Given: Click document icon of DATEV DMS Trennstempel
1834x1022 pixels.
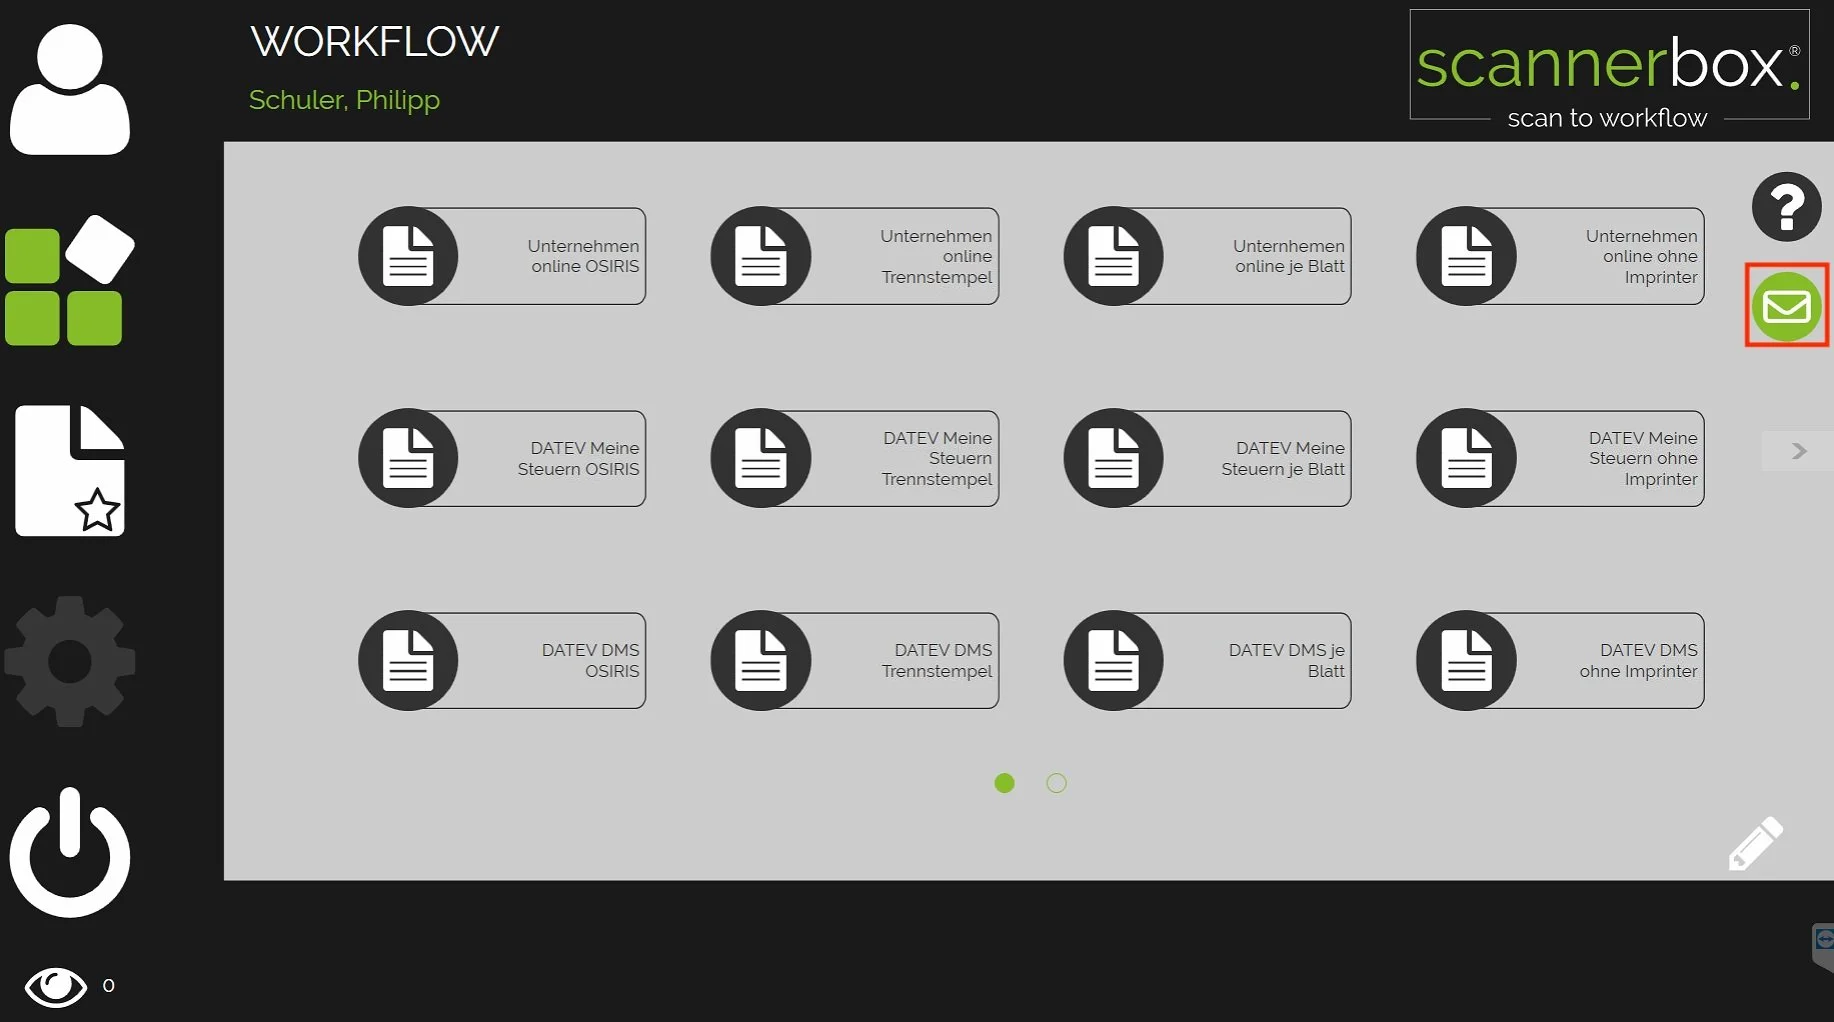Looking at the screenshot, I should pyautogui.click(x=761, y=660).
